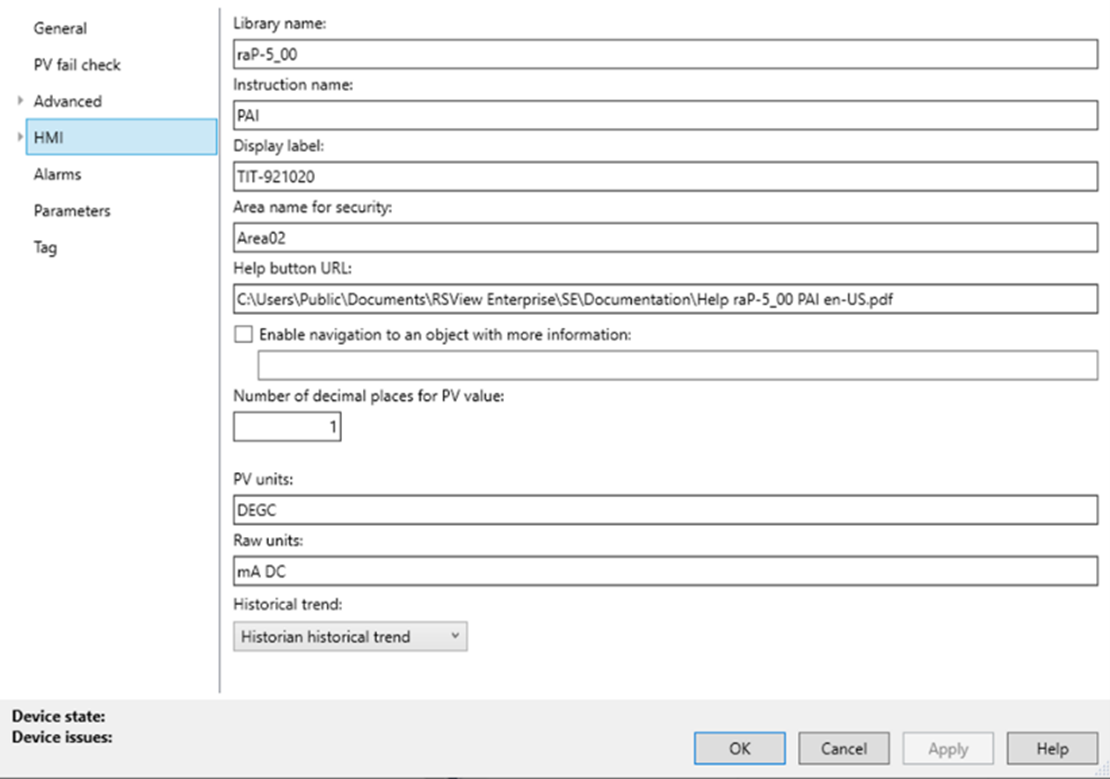
Task: Open Help for this dialog
Action: coord(1050,748)
